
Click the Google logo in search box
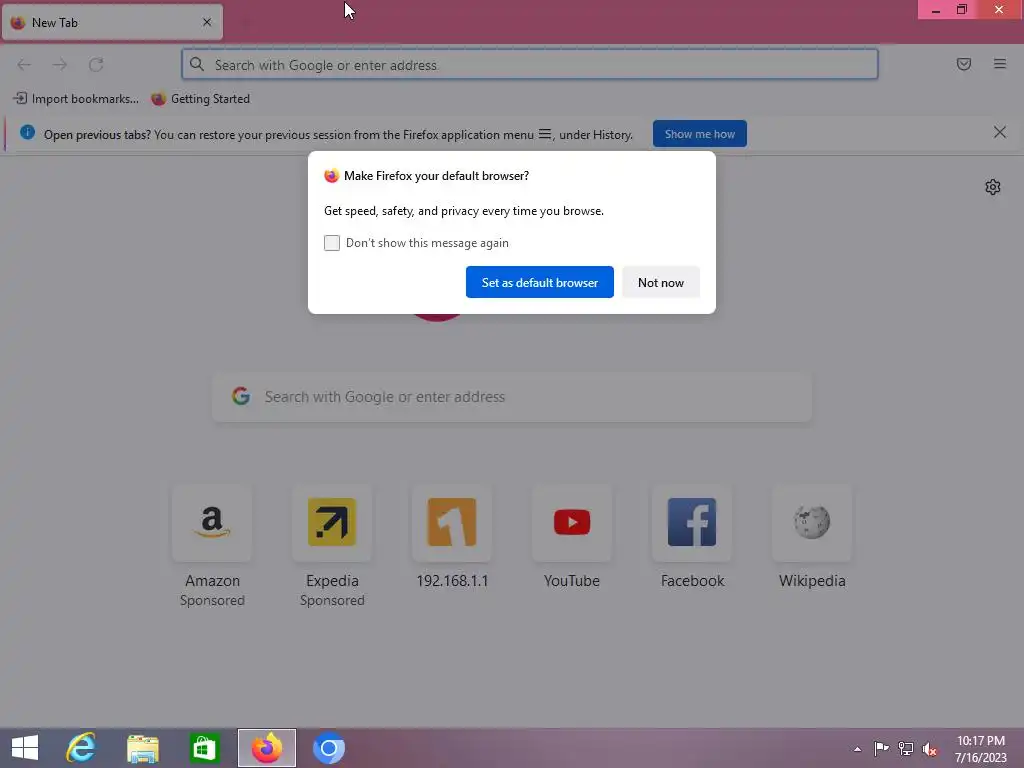coord(241,396)
